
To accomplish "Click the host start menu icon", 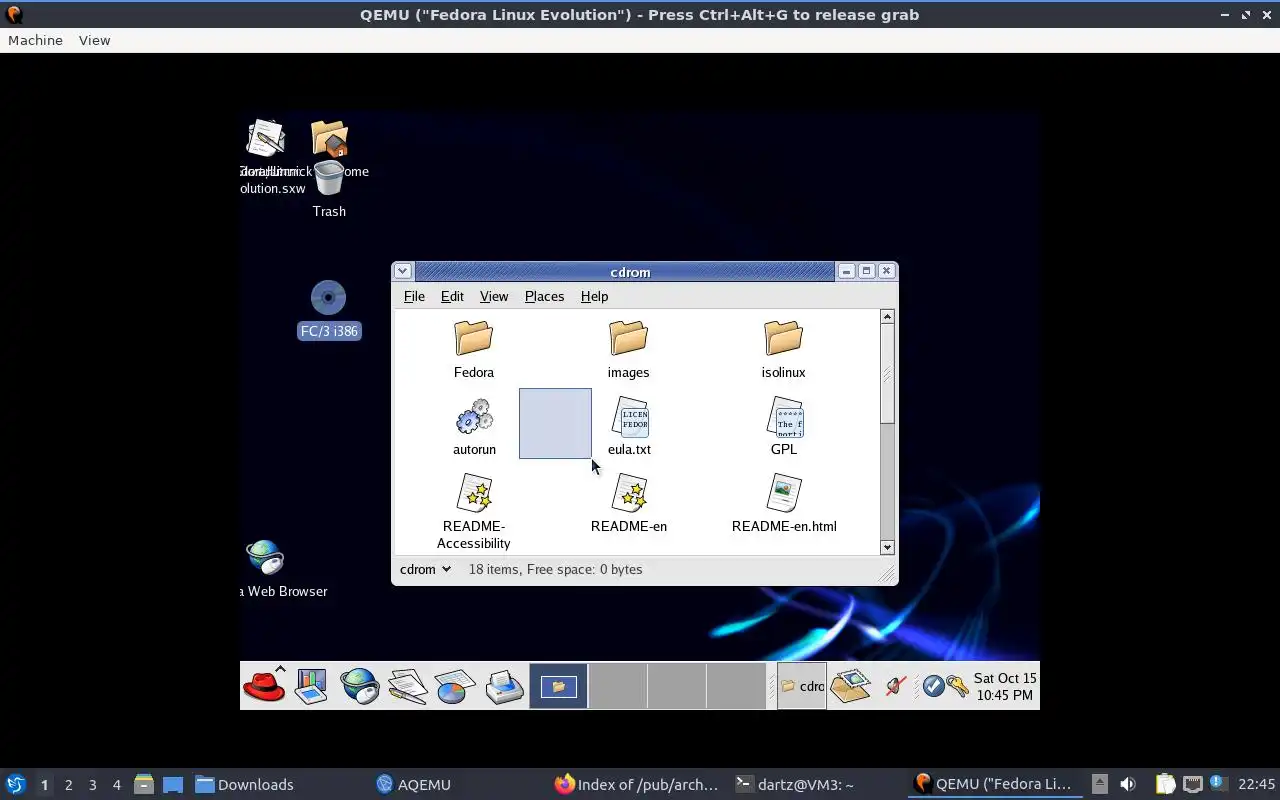I will click(x=15, y=784).
